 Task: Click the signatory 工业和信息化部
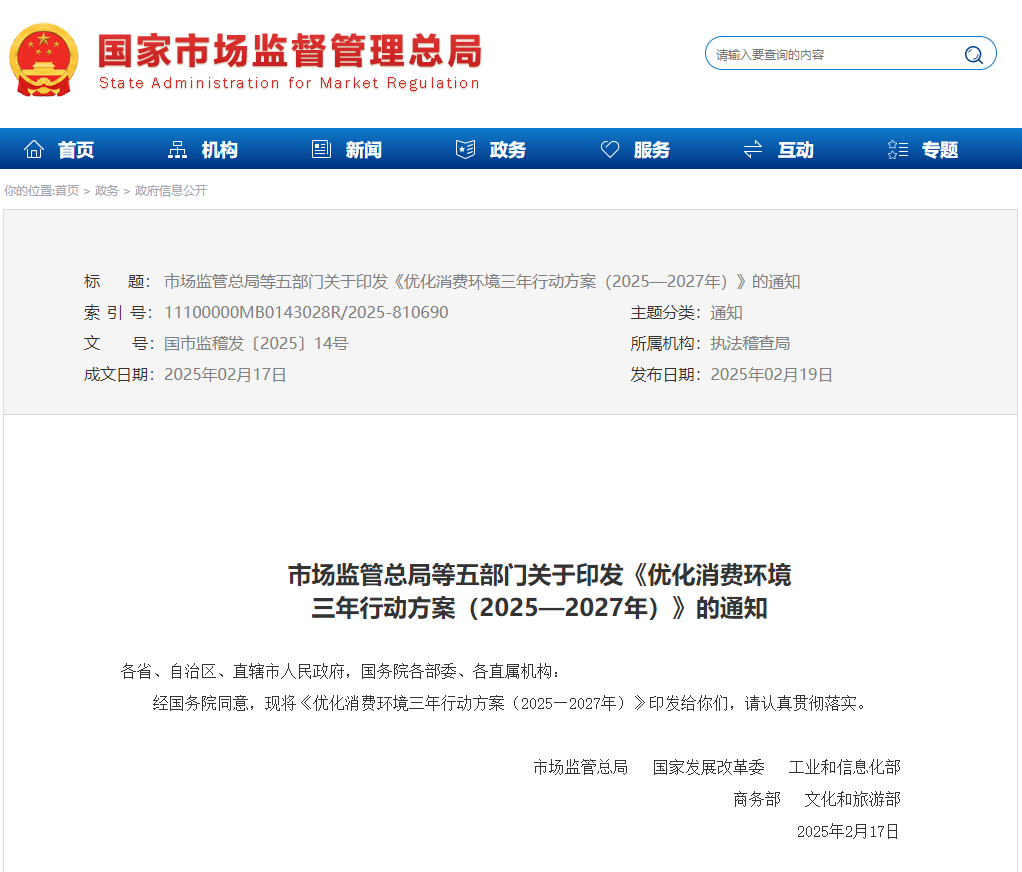click(x=845, y=767)
